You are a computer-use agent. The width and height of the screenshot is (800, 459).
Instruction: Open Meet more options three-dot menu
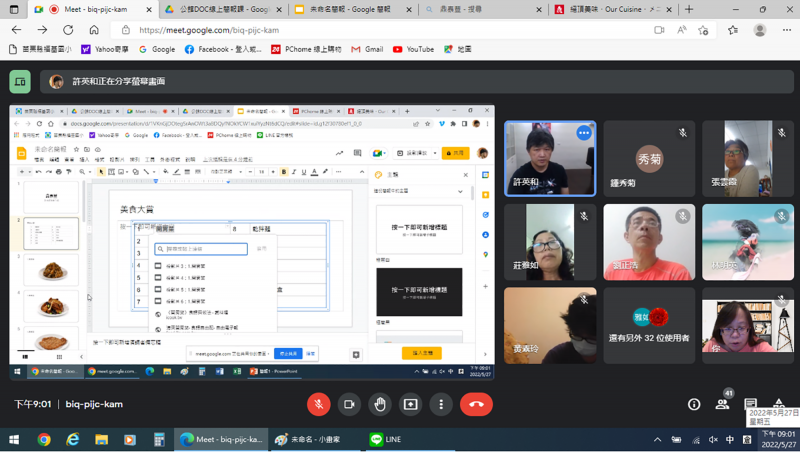click(441, 404)
